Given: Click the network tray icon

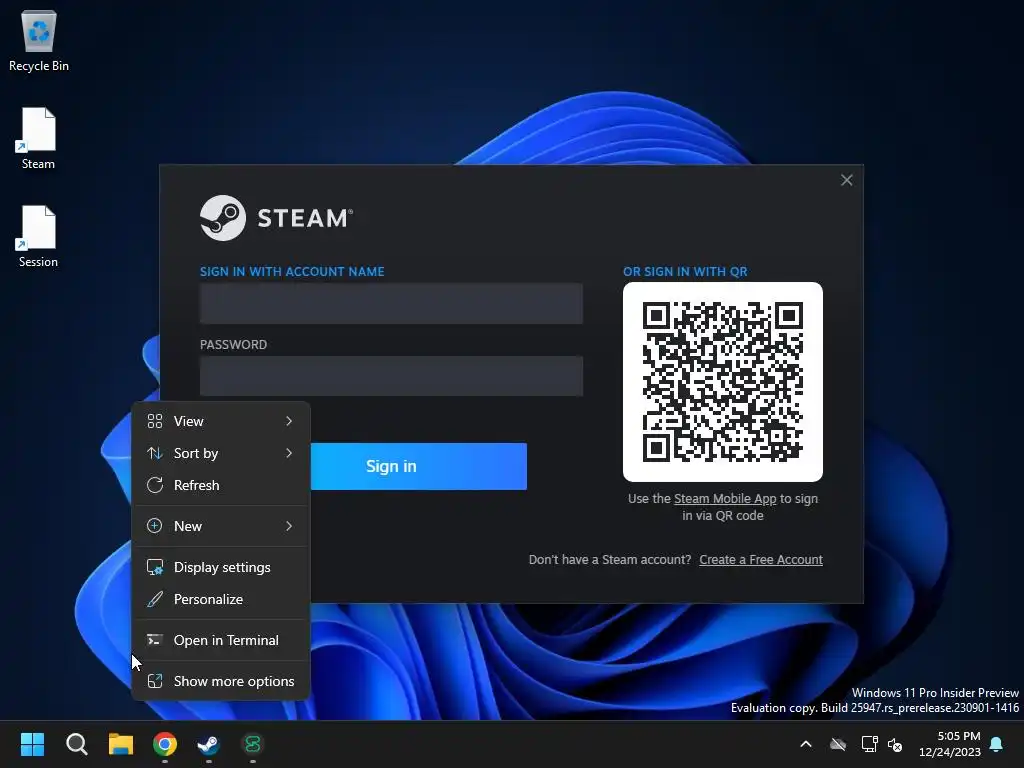Looking at the screenshot, I should tap(869, 744).
